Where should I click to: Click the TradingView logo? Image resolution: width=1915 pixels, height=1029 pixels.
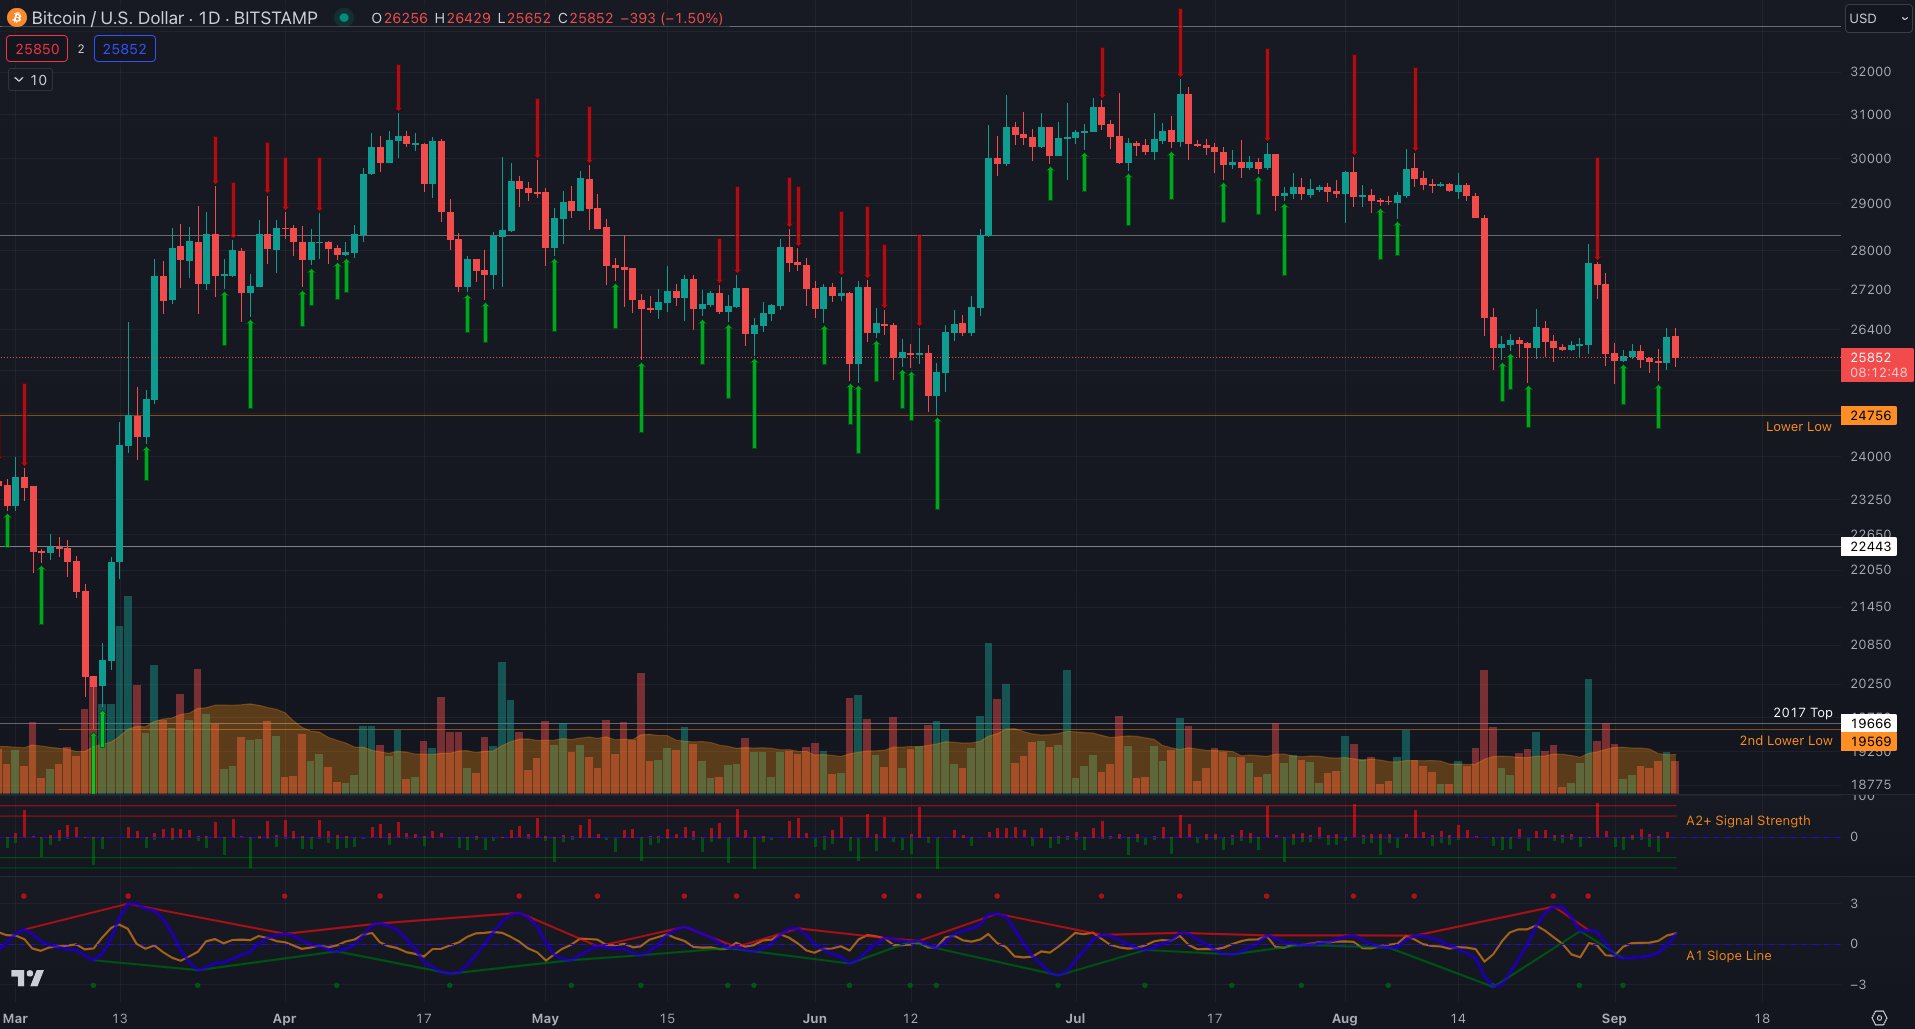pyautogui.click(x=28, y=978)
